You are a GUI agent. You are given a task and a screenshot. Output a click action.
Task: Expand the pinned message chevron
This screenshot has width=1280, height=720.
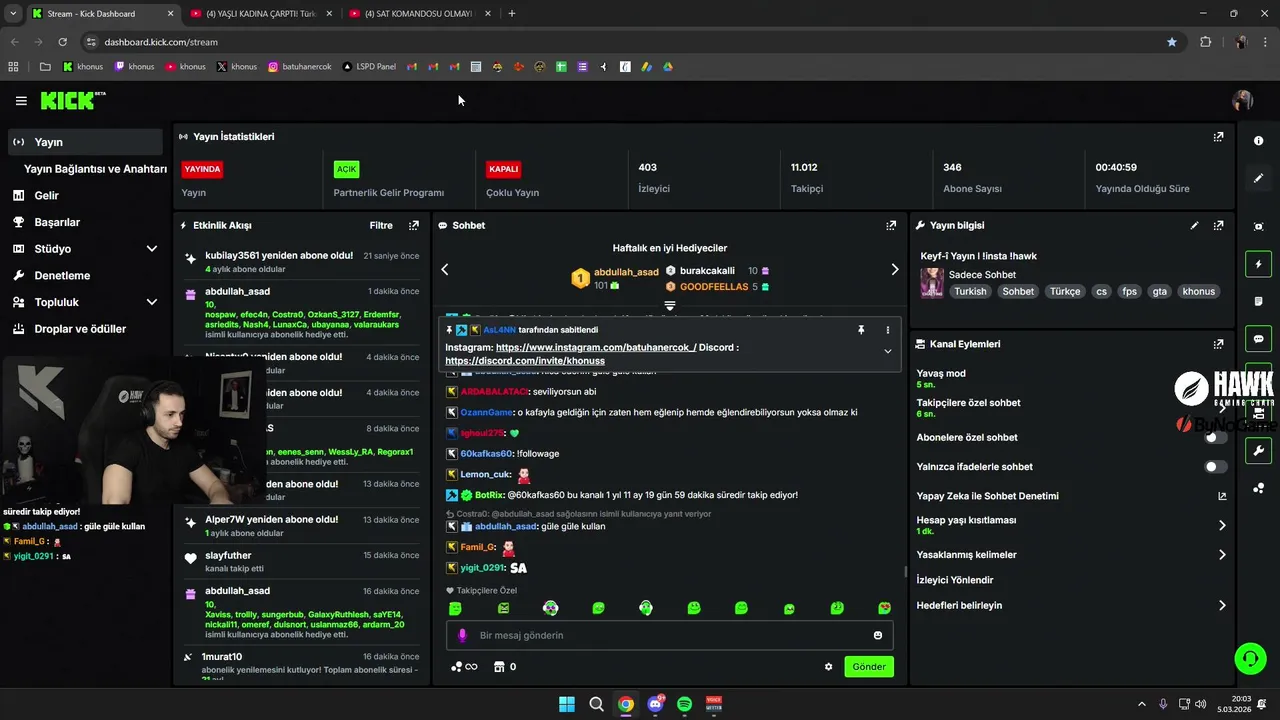point(887,351)
